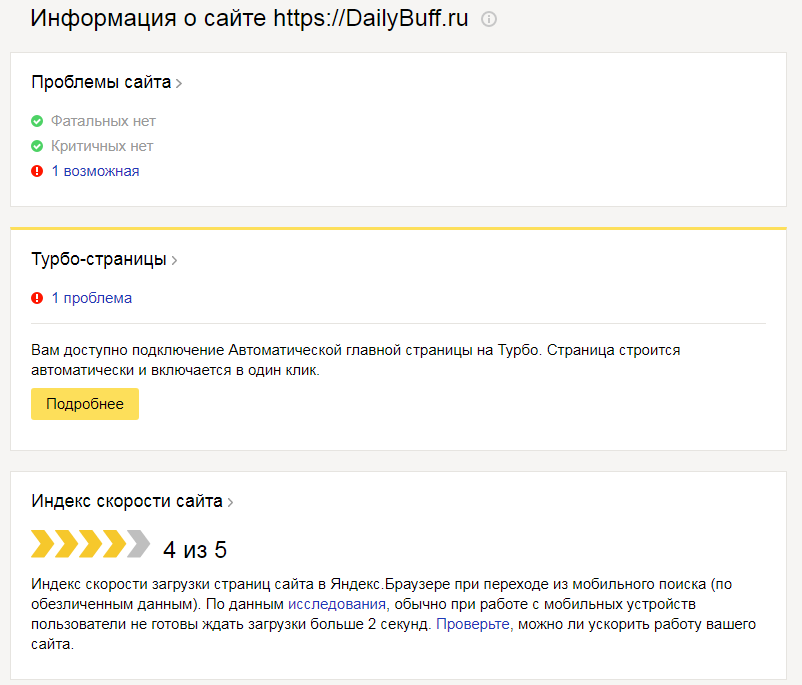Follow the "Проверьте" link

473,624
